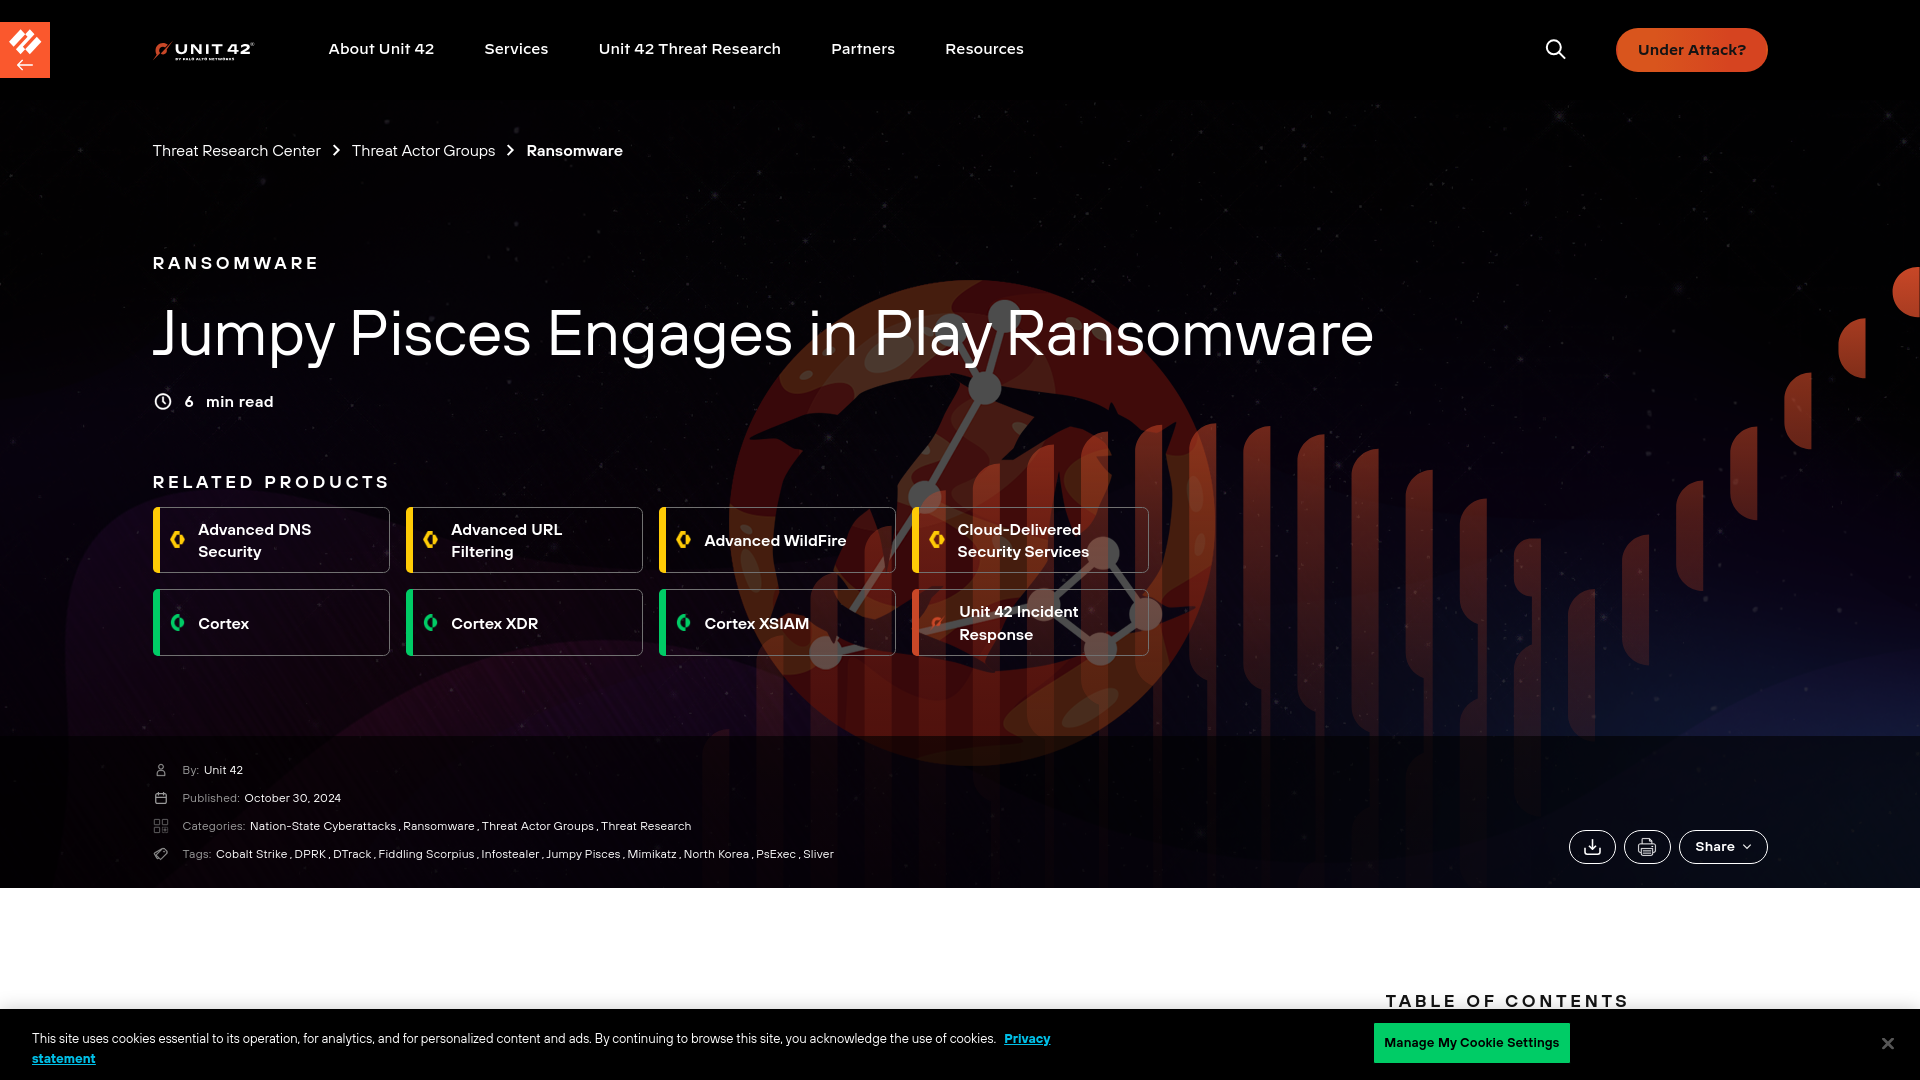The image size is (1920, 1080).
Task: Click the print icon for article
Action: [x=1647, y=847]
